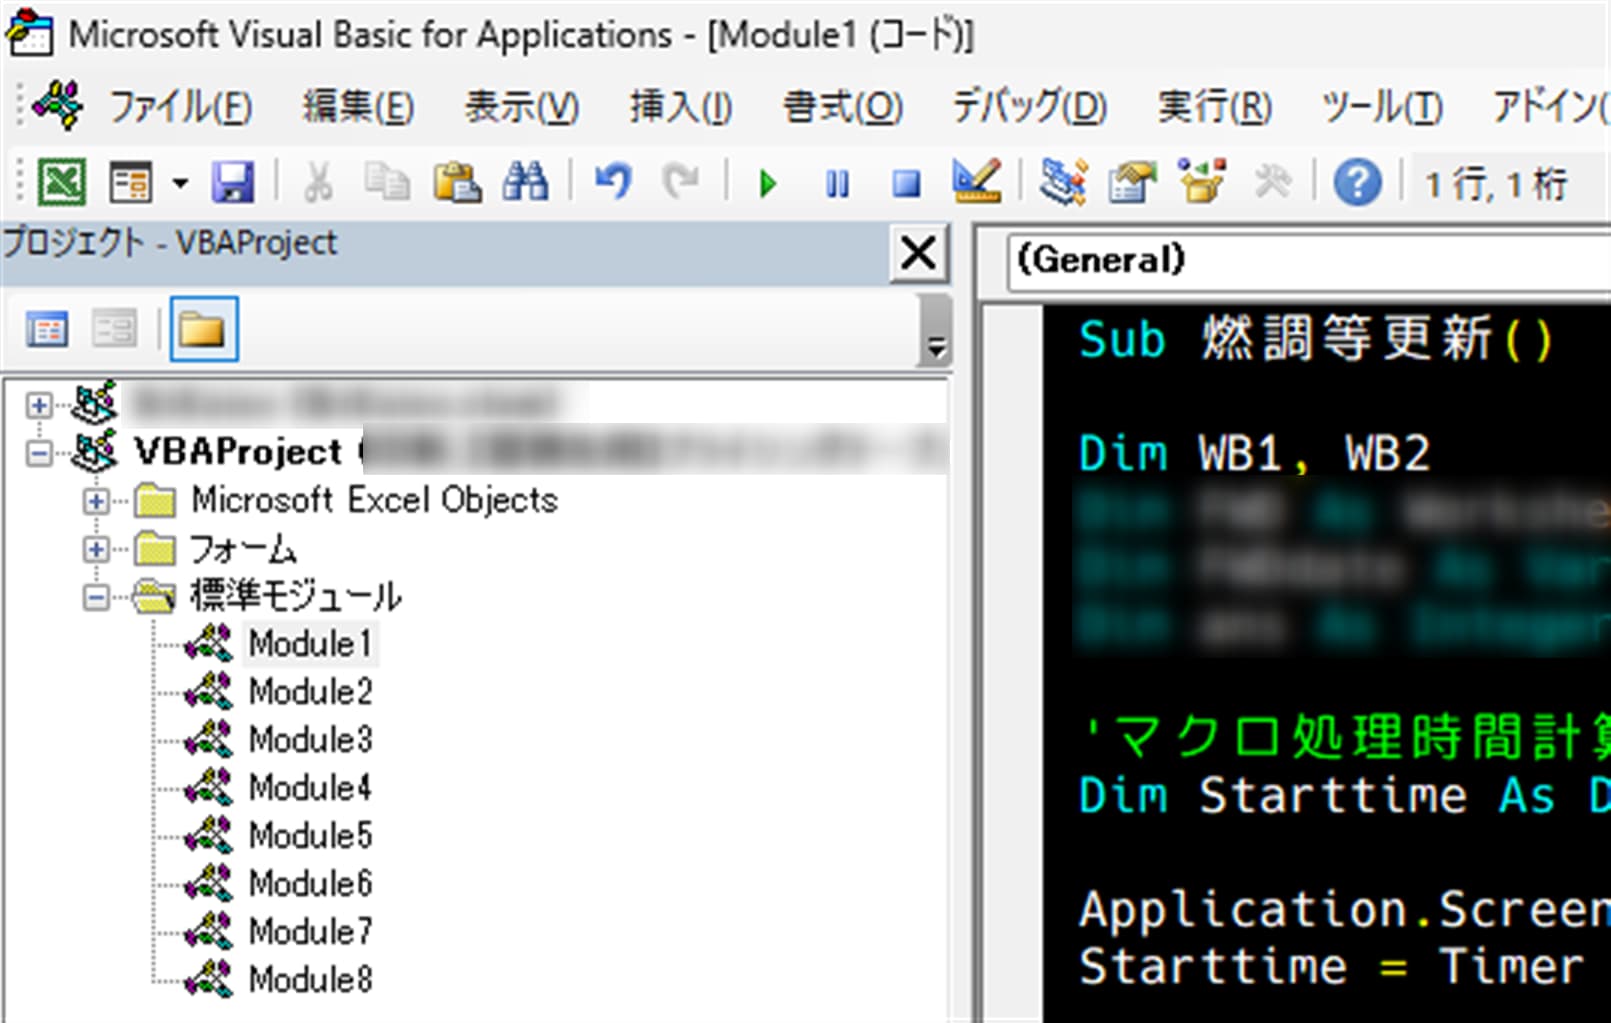The height and width of the screenshot is (1023, 1611).
Task: Run the macro with the Run Sub icon
Action: (x=768, y=183)
